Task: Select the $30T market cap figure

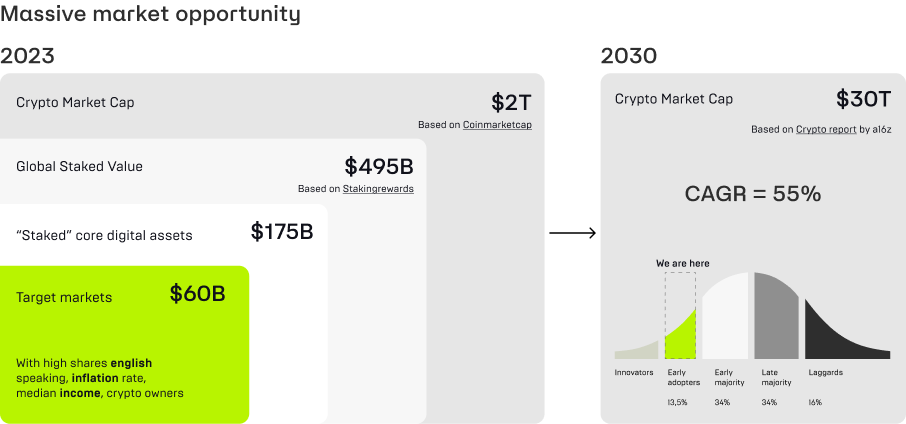Action: (x=863, y=99)
